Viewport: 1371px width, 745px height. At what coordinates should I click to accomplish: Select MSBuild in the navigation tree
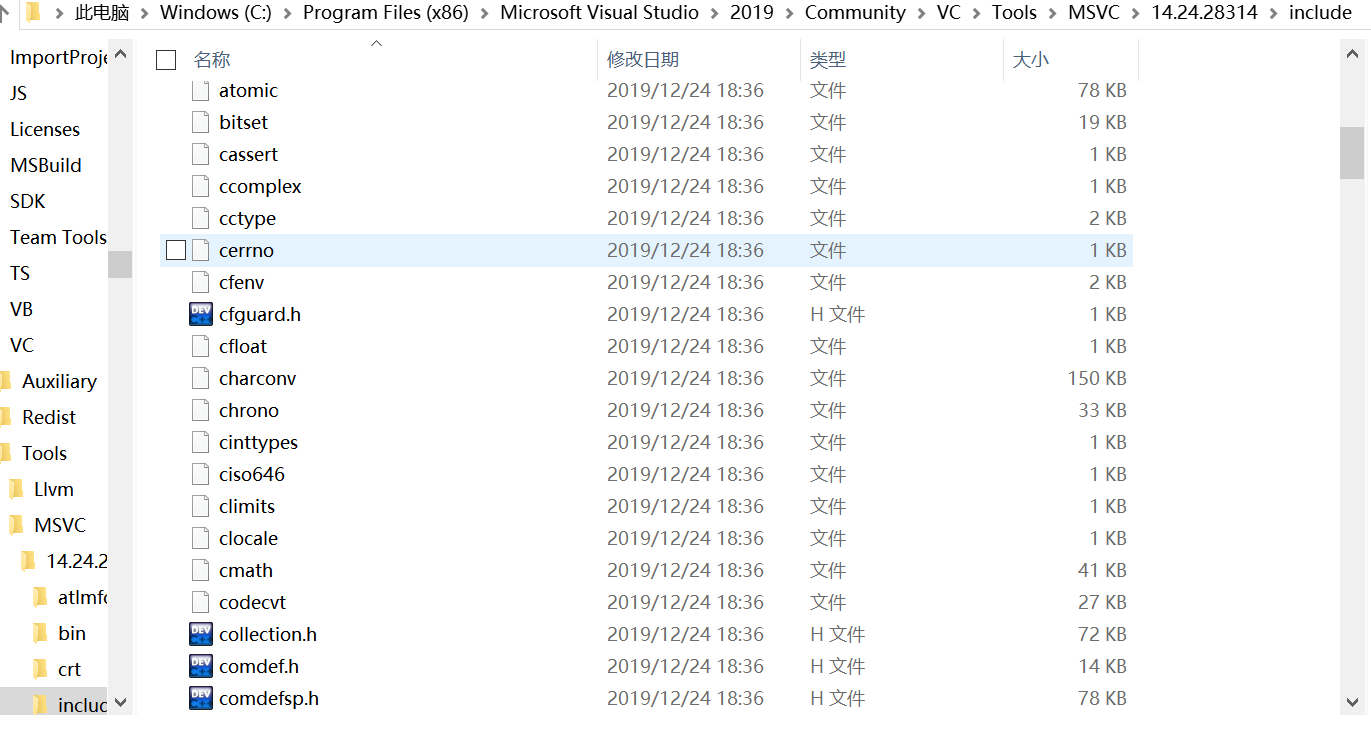pyautogui.click(x=46, y=165)
